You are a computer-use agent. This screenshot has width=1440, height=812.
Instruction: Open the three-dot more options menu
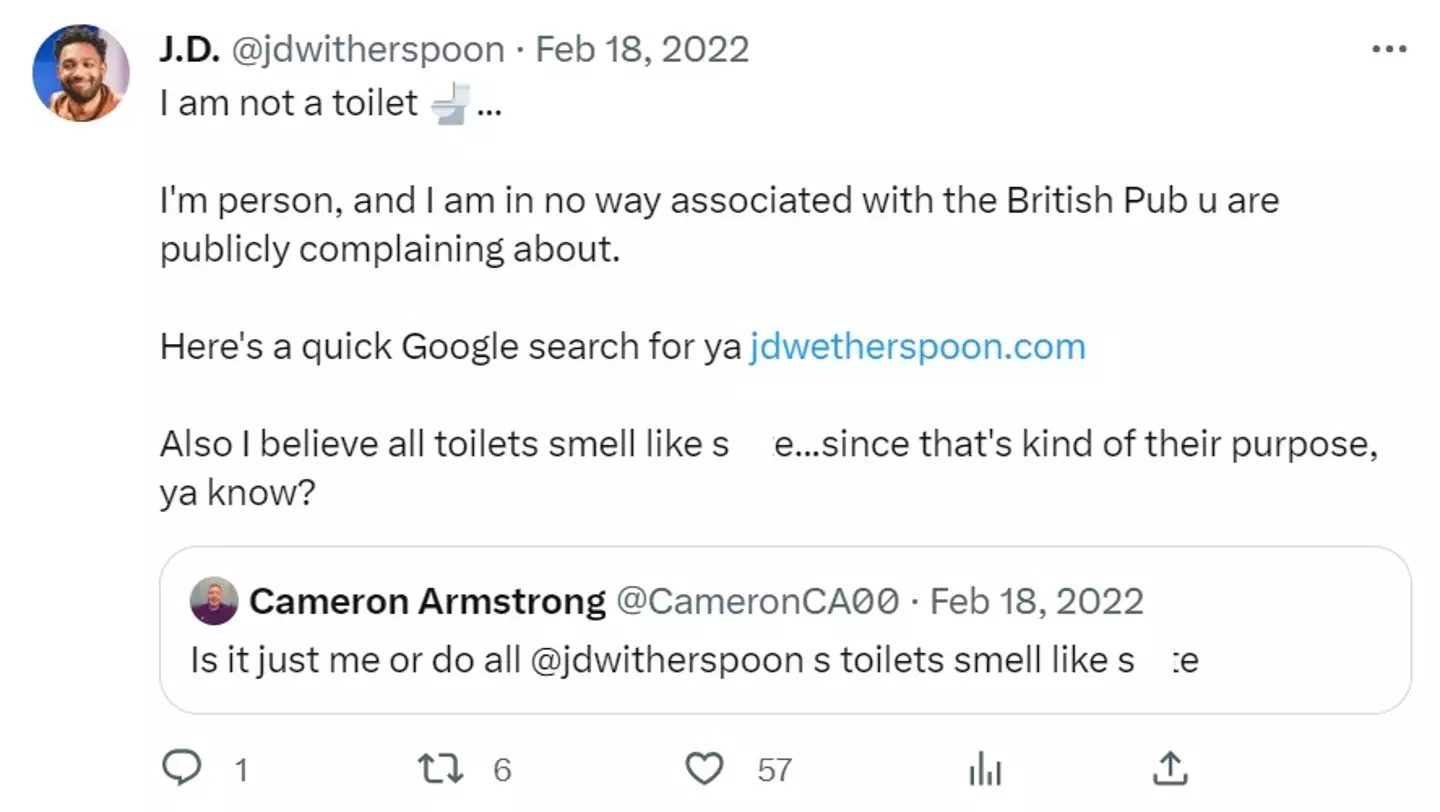(x=1389, y=50)
